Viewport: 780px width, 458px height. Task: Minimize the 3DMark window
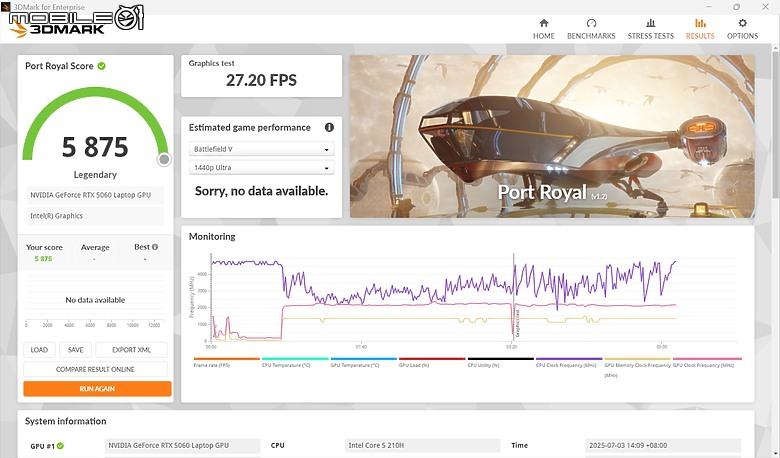coord(708,6)
